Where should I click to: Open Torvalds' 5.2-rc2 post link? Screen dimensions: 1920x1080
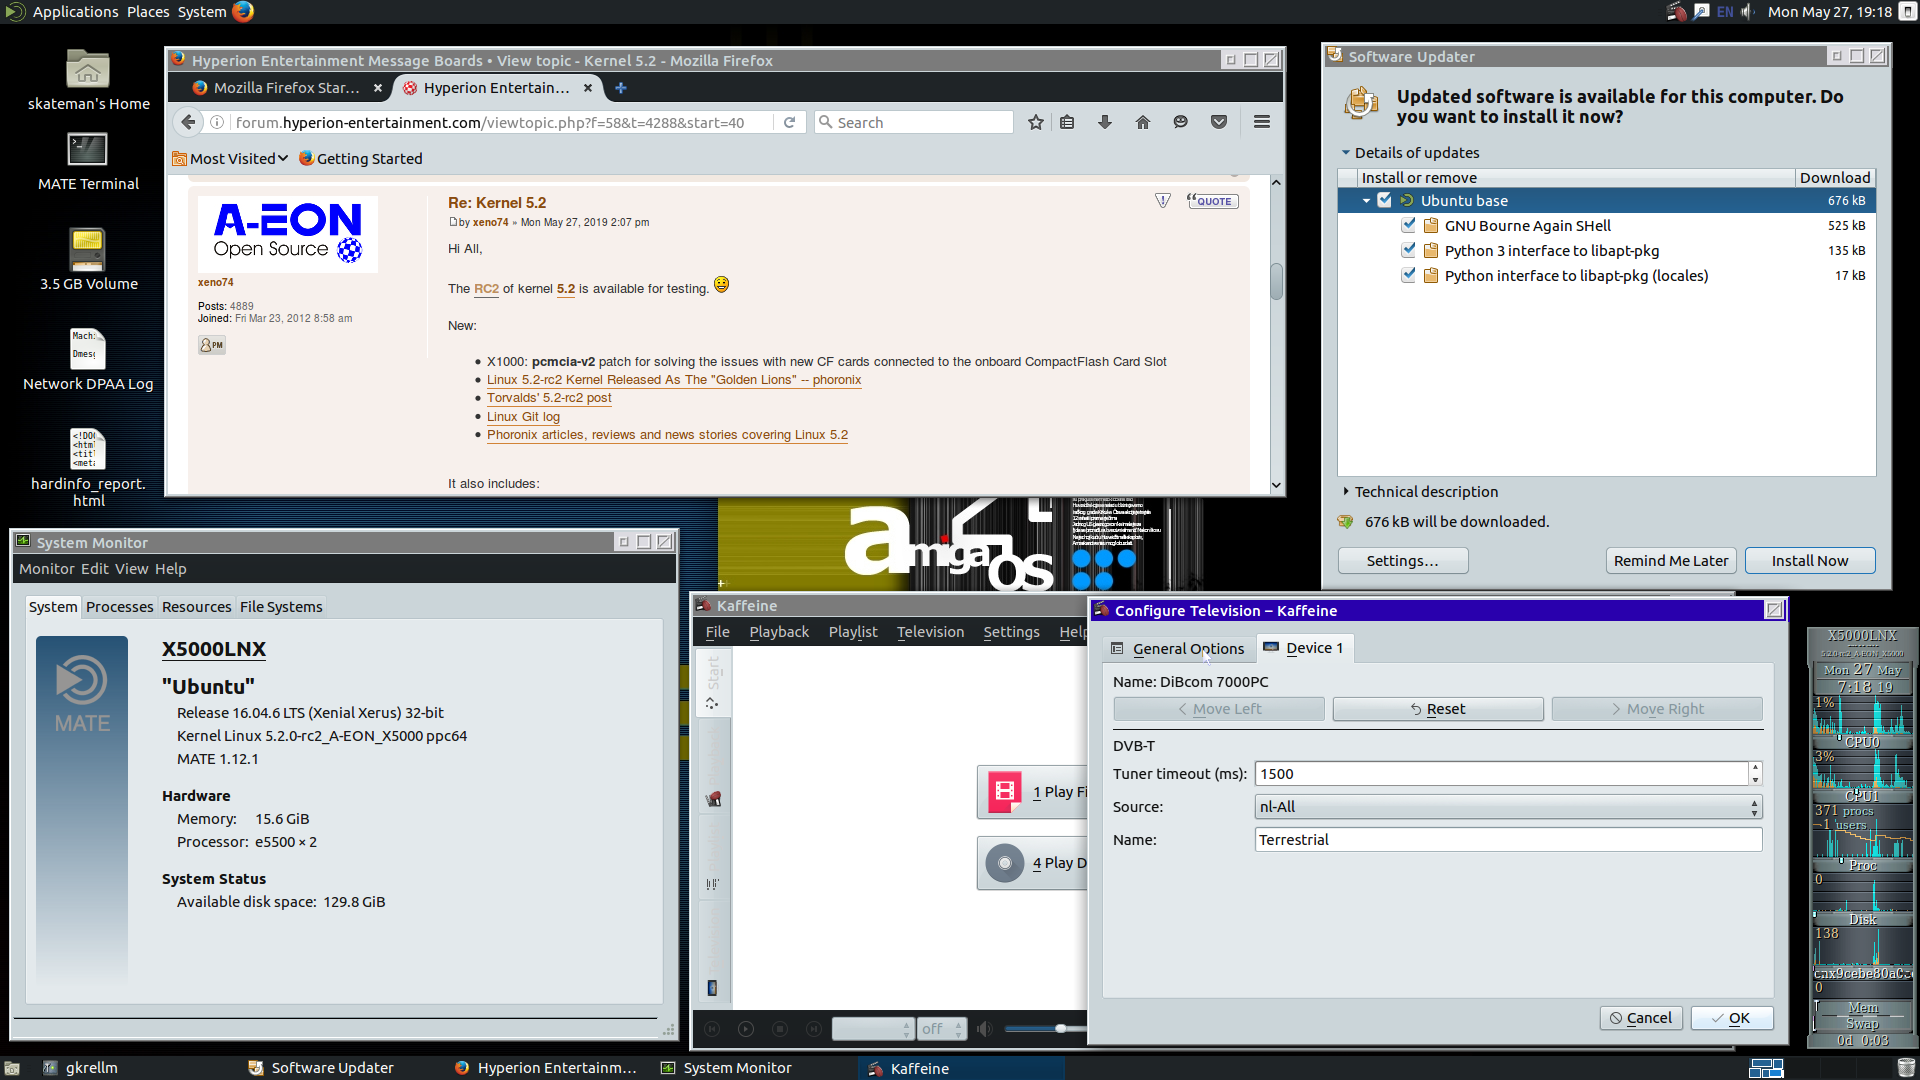pyautogui.click(x=549, y=398)
